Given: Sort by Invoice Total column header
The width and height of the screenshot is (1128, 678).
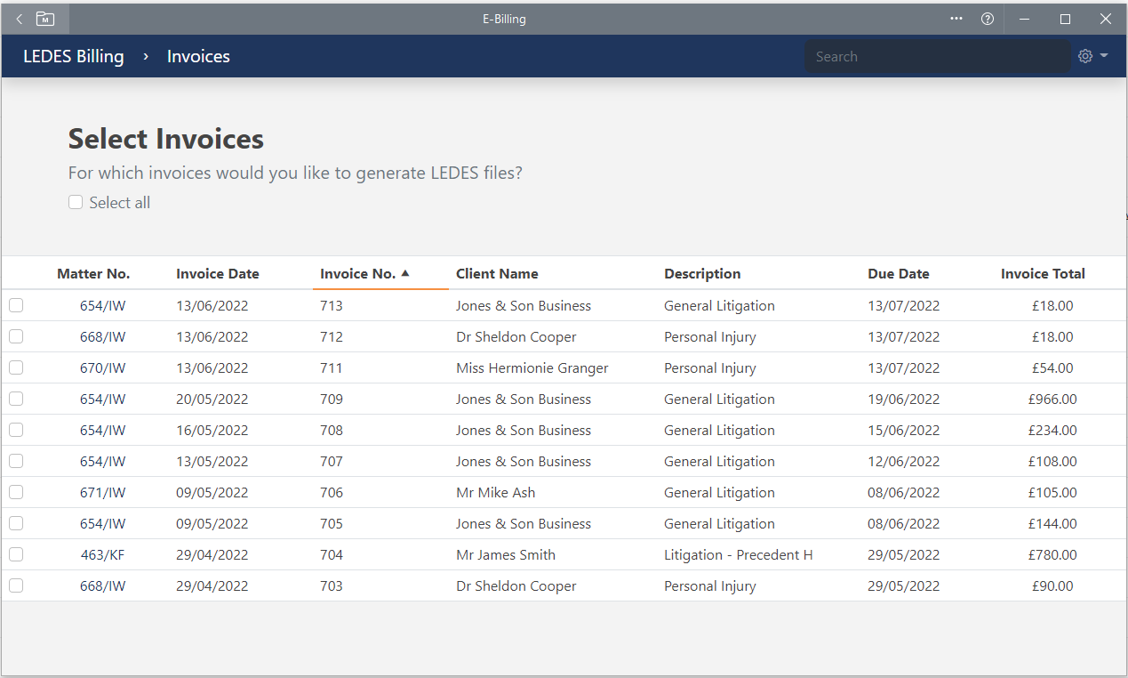Looking at the screenshot, I should tap(1042, 274).
